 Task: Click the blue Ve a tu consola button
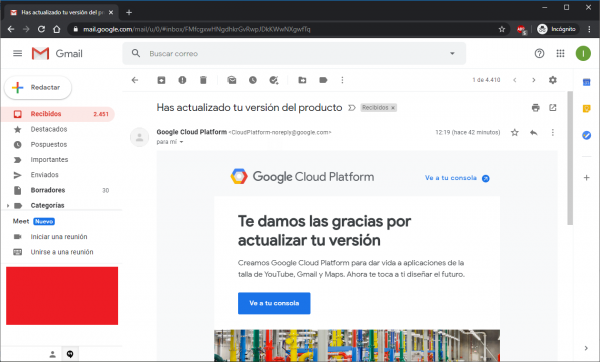pos(274,303)
